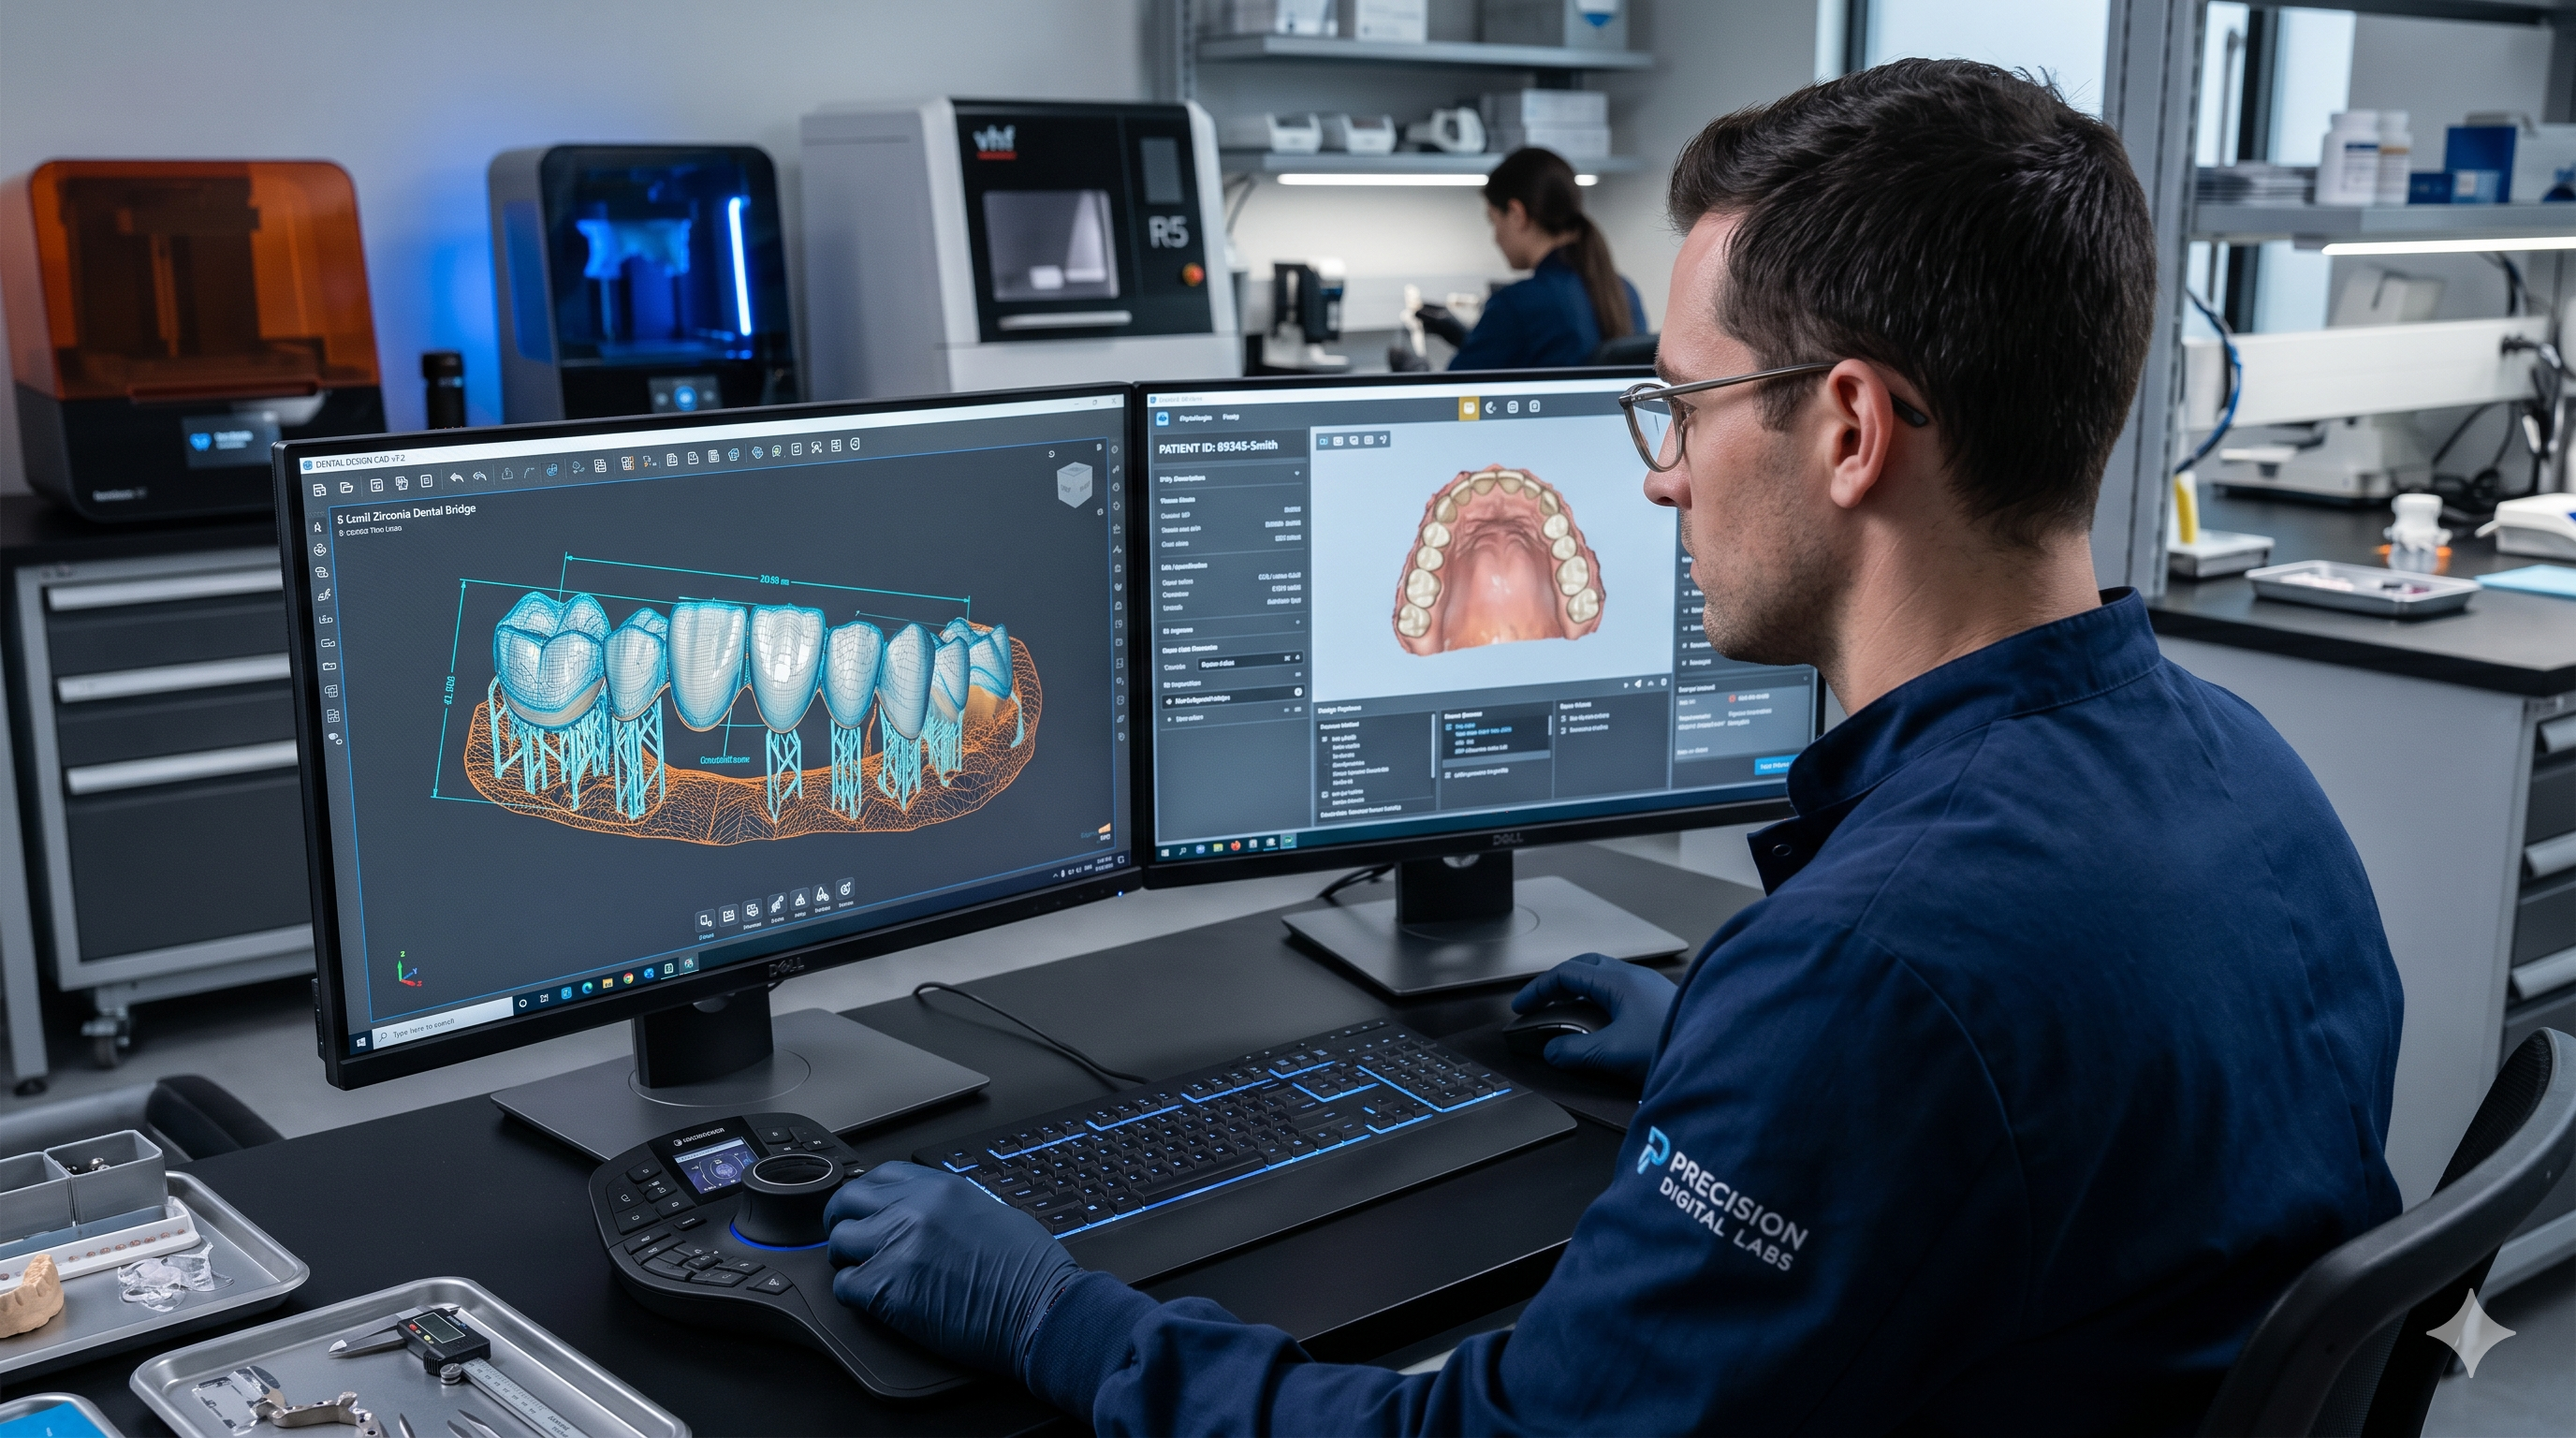Toggle the first checkbox in the third lower panel

[x=1564, y=718]
